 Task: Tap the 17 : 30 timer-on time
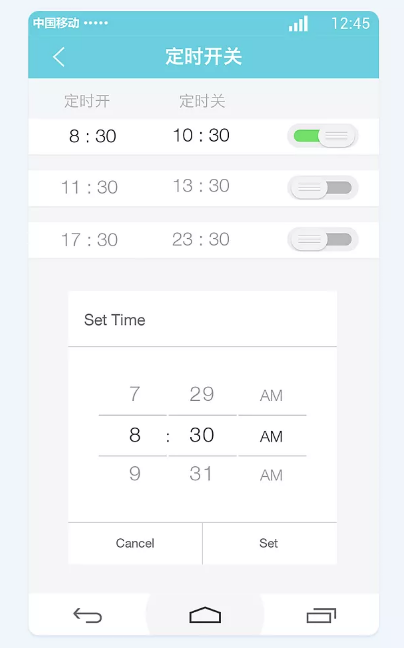(x=90, y=240)
